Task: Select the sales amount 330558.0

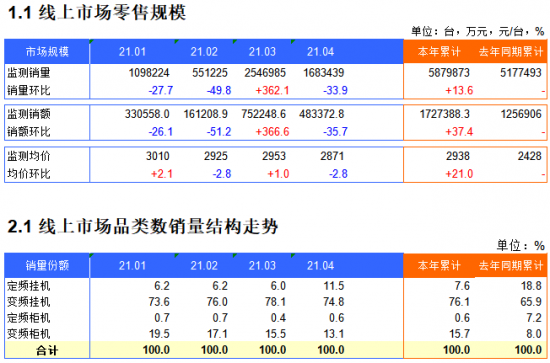Action: pyautogui.click(x=147, y=114)
